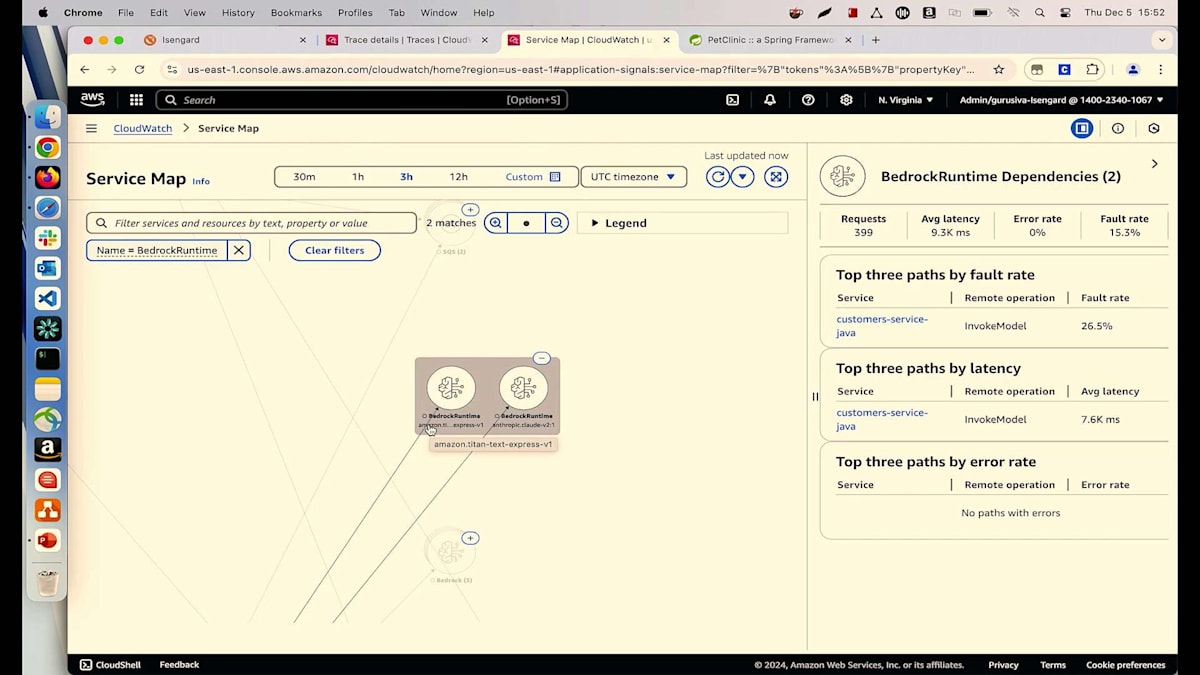Collapse the BedrockRuntime group with minus

point(541,358)
